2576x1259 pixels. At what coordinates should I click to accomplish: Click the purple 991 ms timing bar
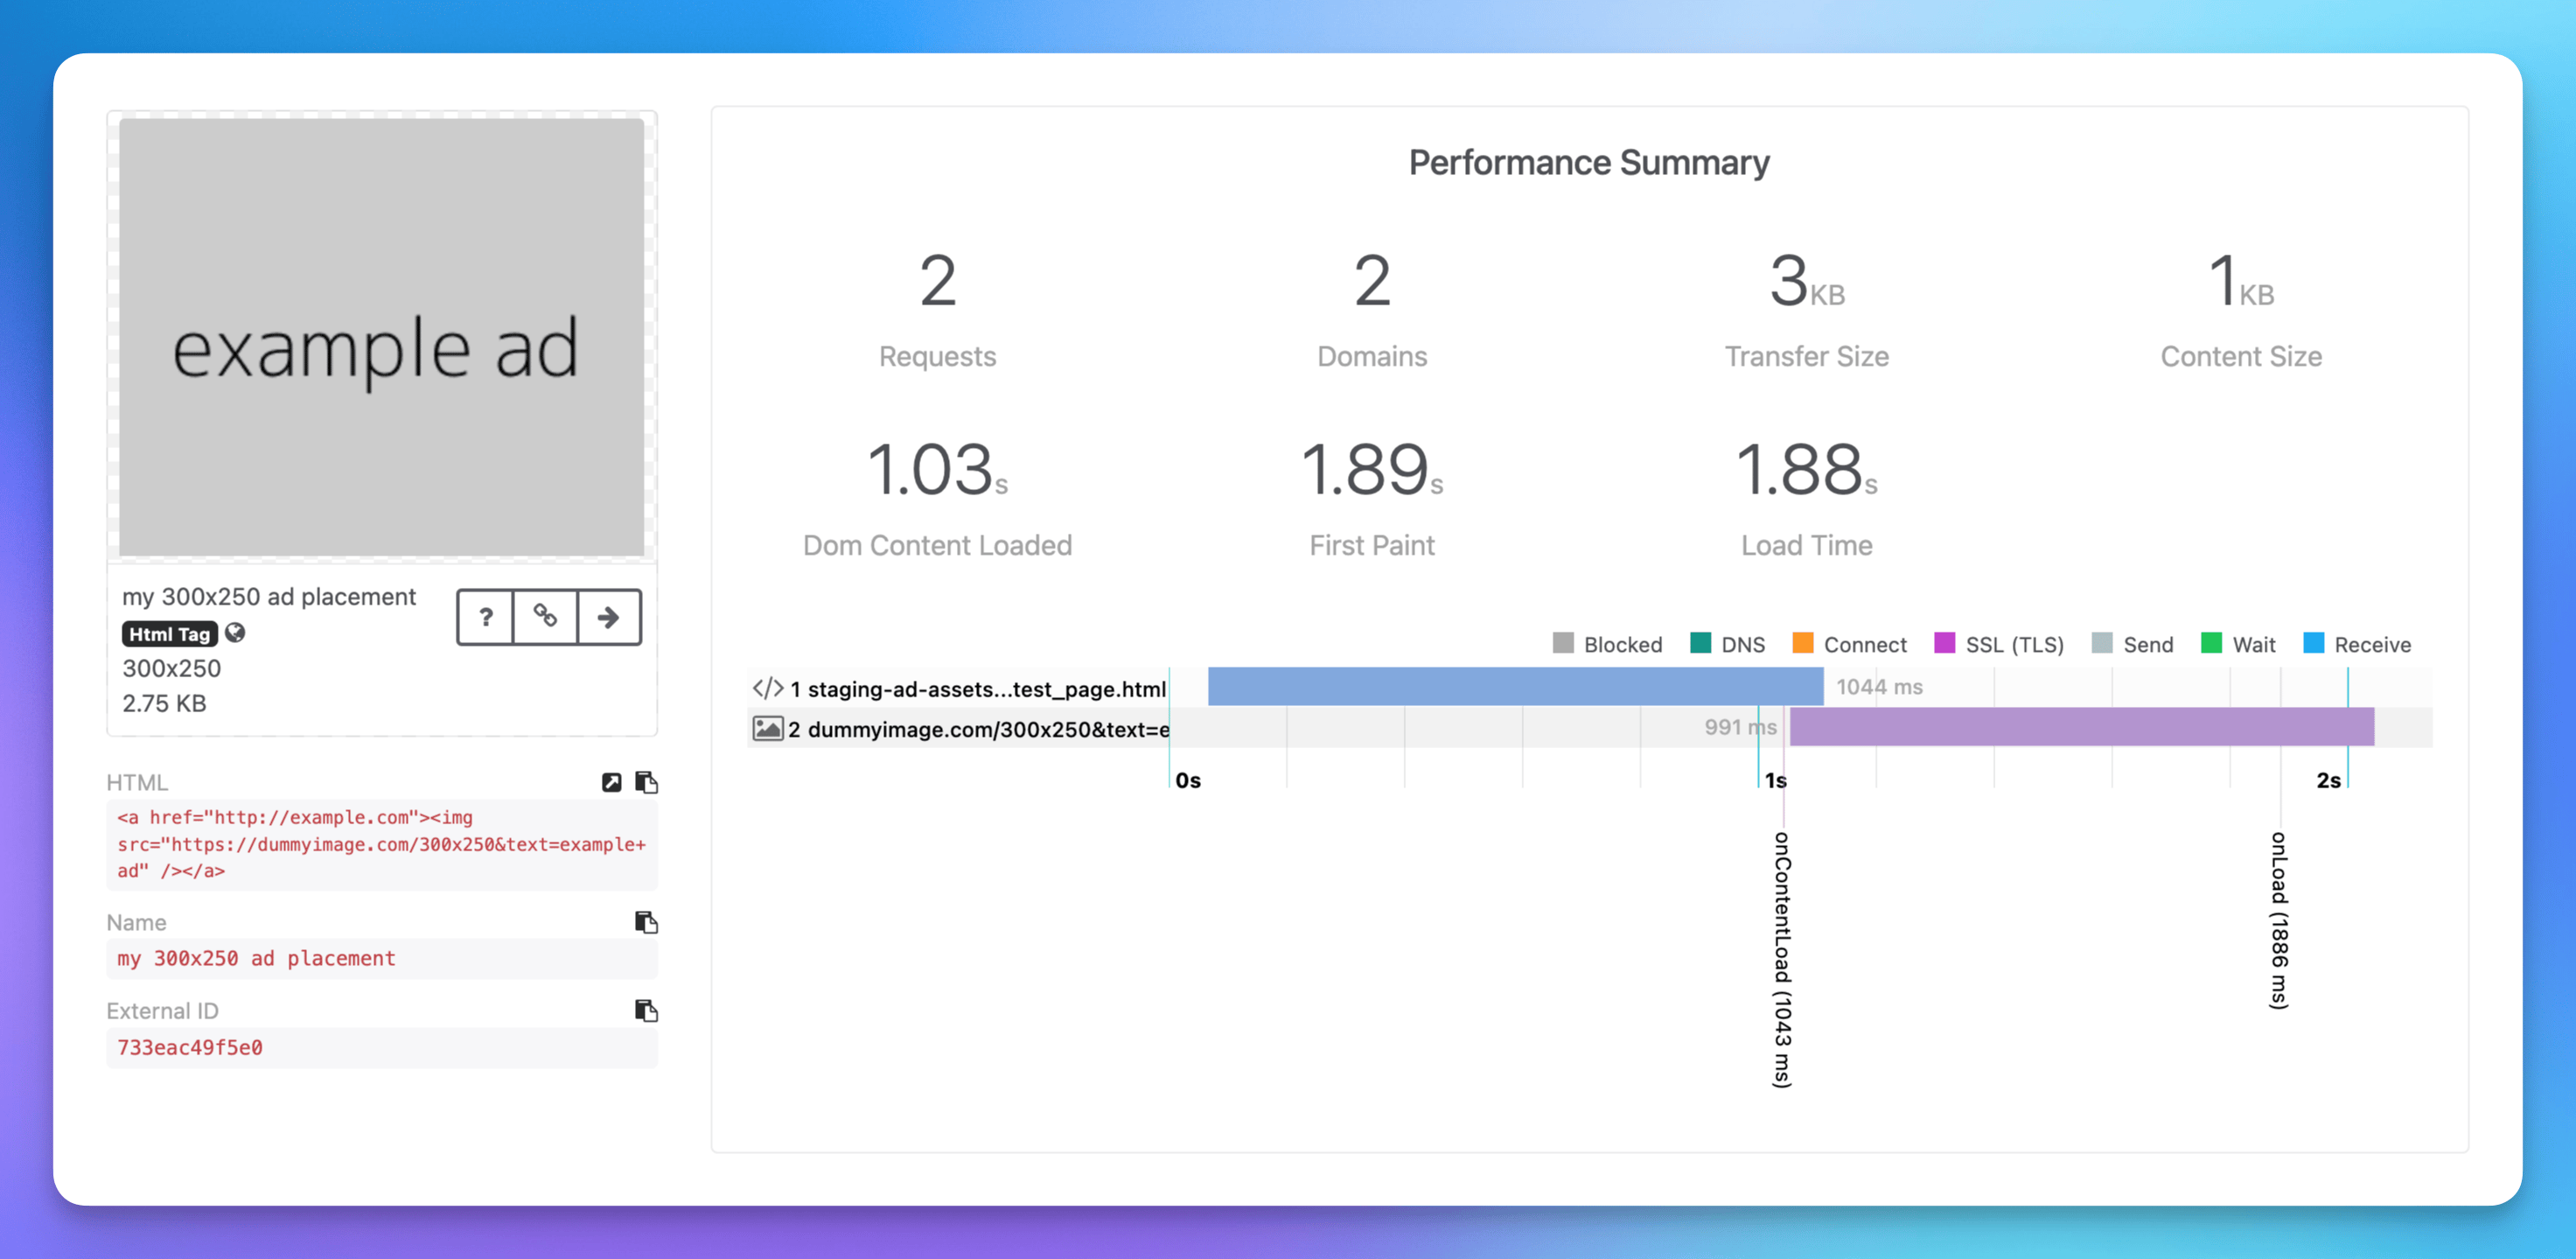pos(2081,727)
